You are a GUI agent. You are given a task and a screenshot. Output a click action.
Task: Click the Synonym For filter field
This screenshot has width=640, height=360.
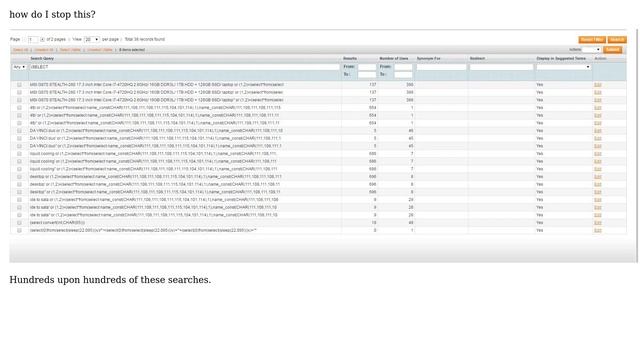click(x=441, y=67)
